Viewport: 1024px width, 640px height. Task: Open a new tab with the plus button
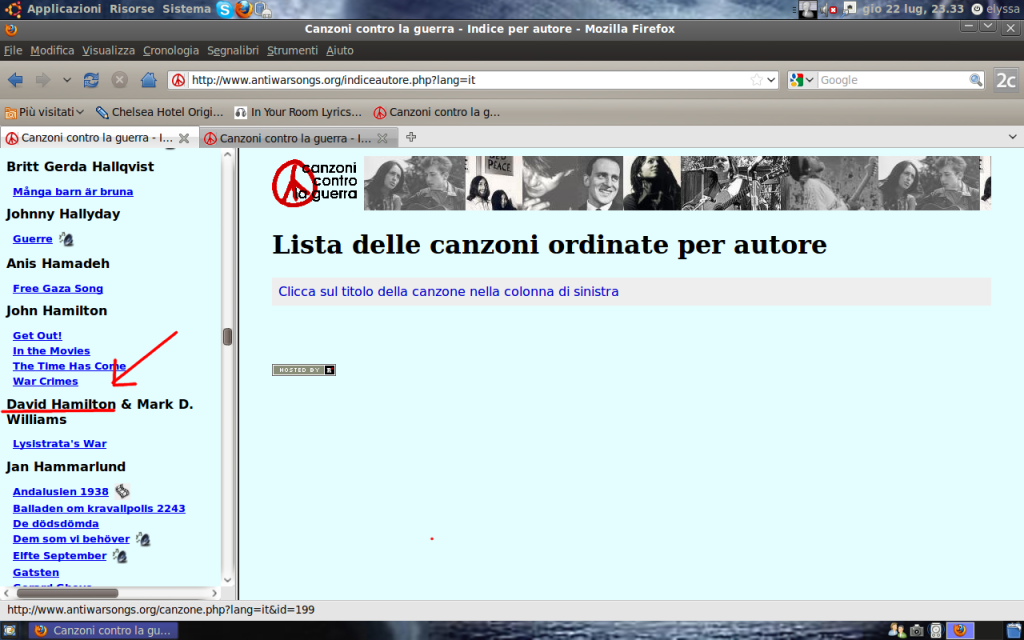411,137
